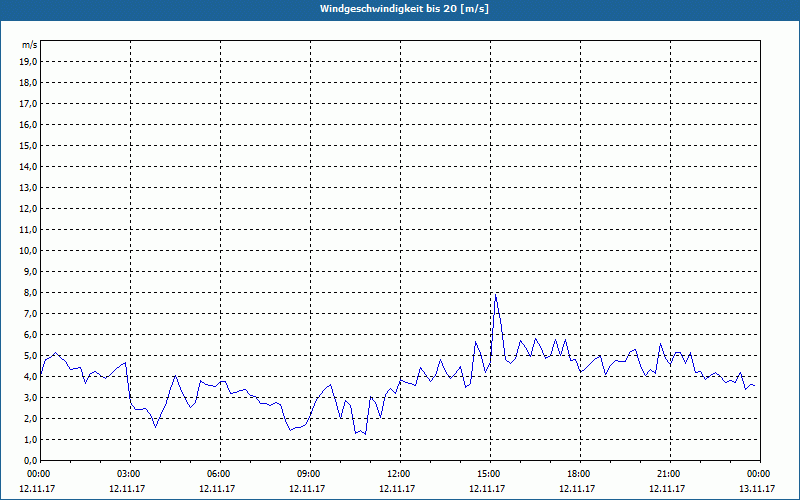
Task: Click the 5,0 y-axis label
Action: click(x=30, y=356)
